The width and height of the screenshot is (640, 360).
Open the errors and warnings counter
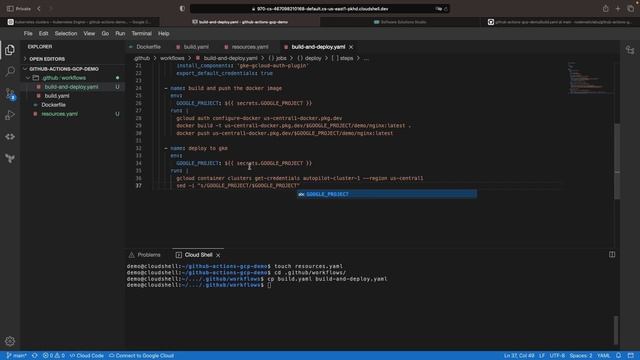tap(54, 356)
